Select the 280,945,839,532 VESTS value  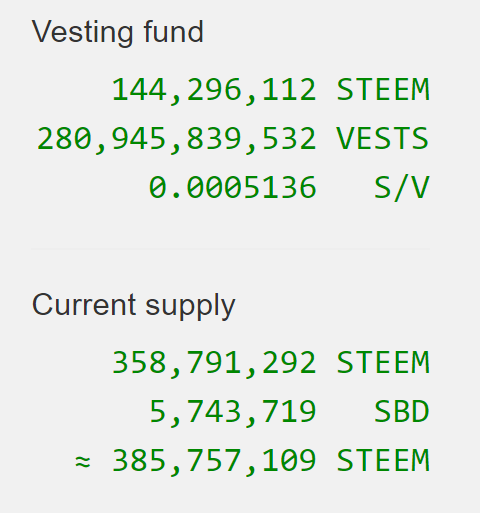tap(233, 139)
